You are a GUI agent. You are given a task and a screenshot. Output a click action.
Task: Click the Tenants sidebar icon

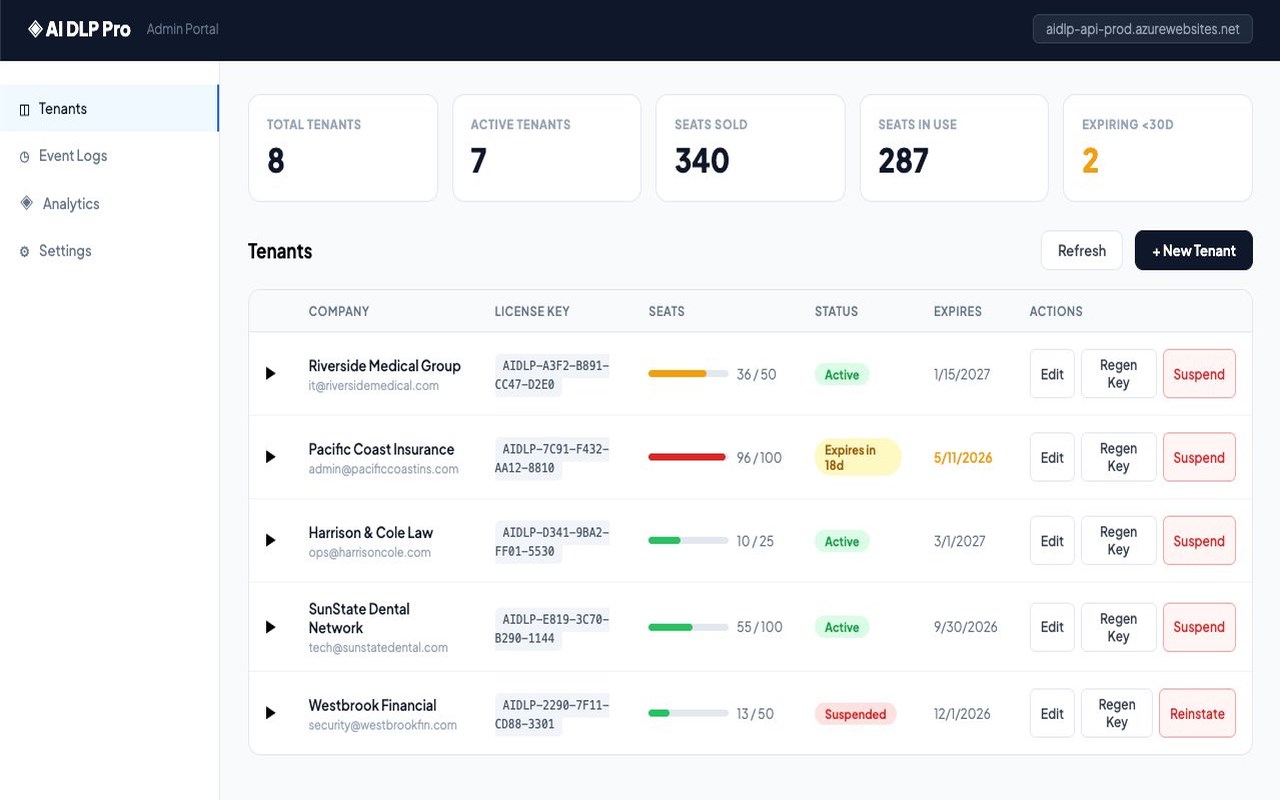coord(25,109)
